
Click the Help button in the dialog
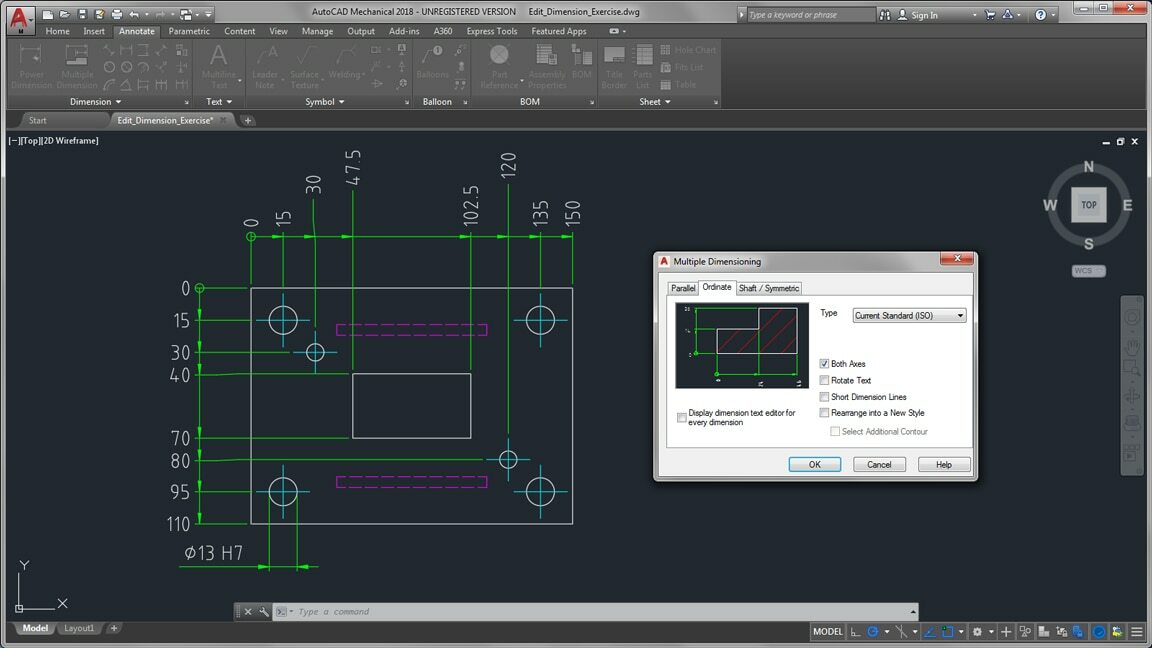[943, 464]
